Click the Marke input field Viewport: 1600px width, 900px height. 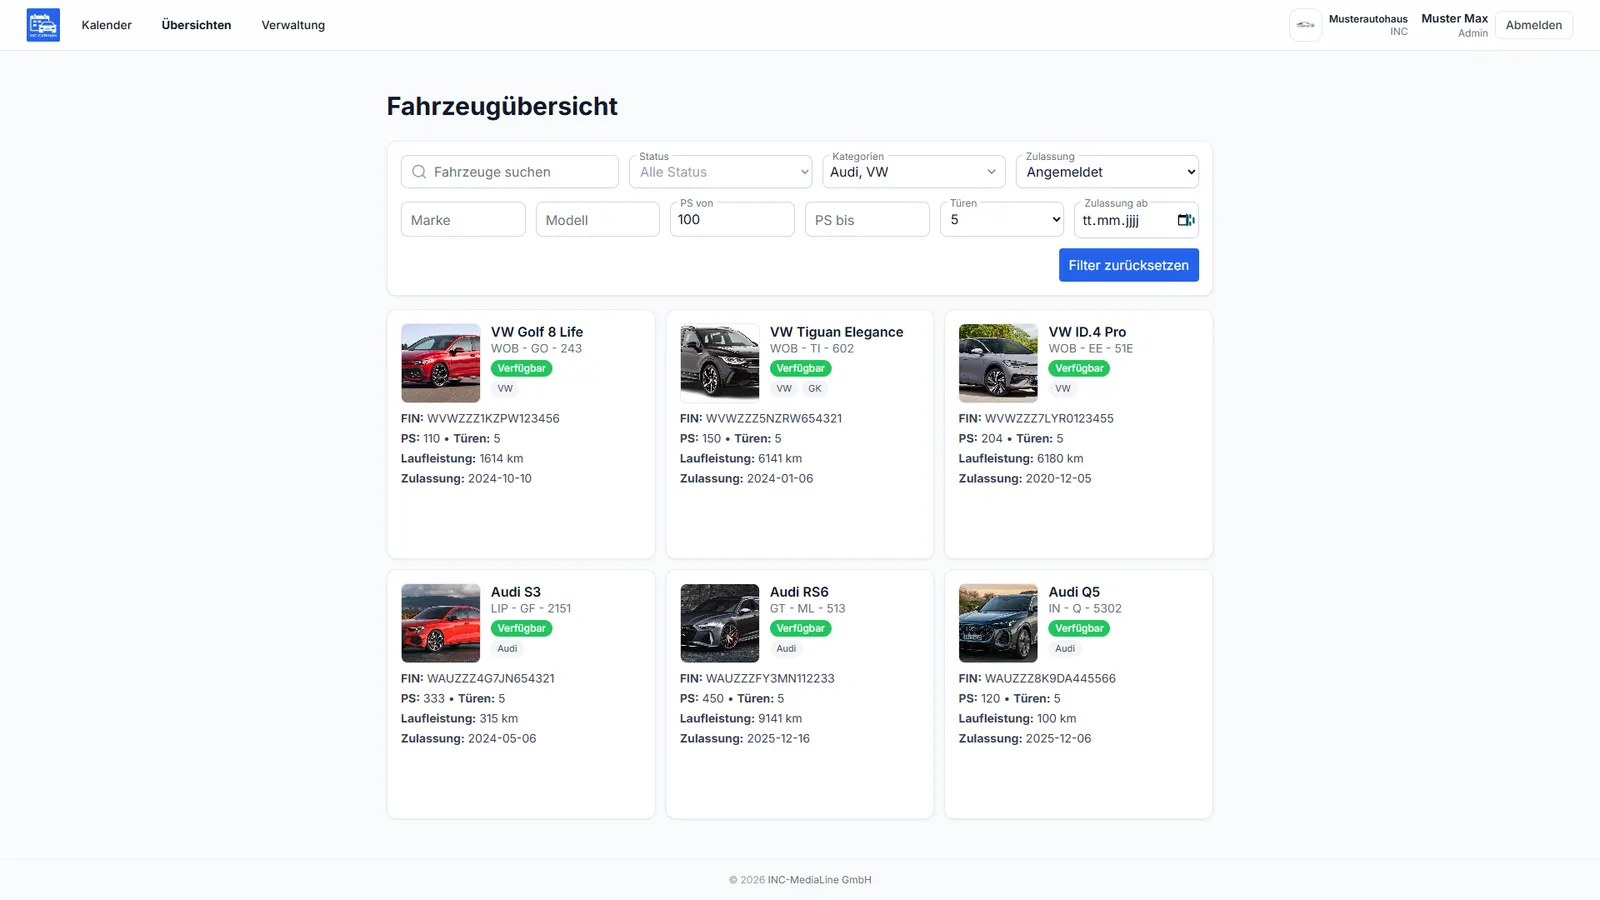click(x=463, y=220)
